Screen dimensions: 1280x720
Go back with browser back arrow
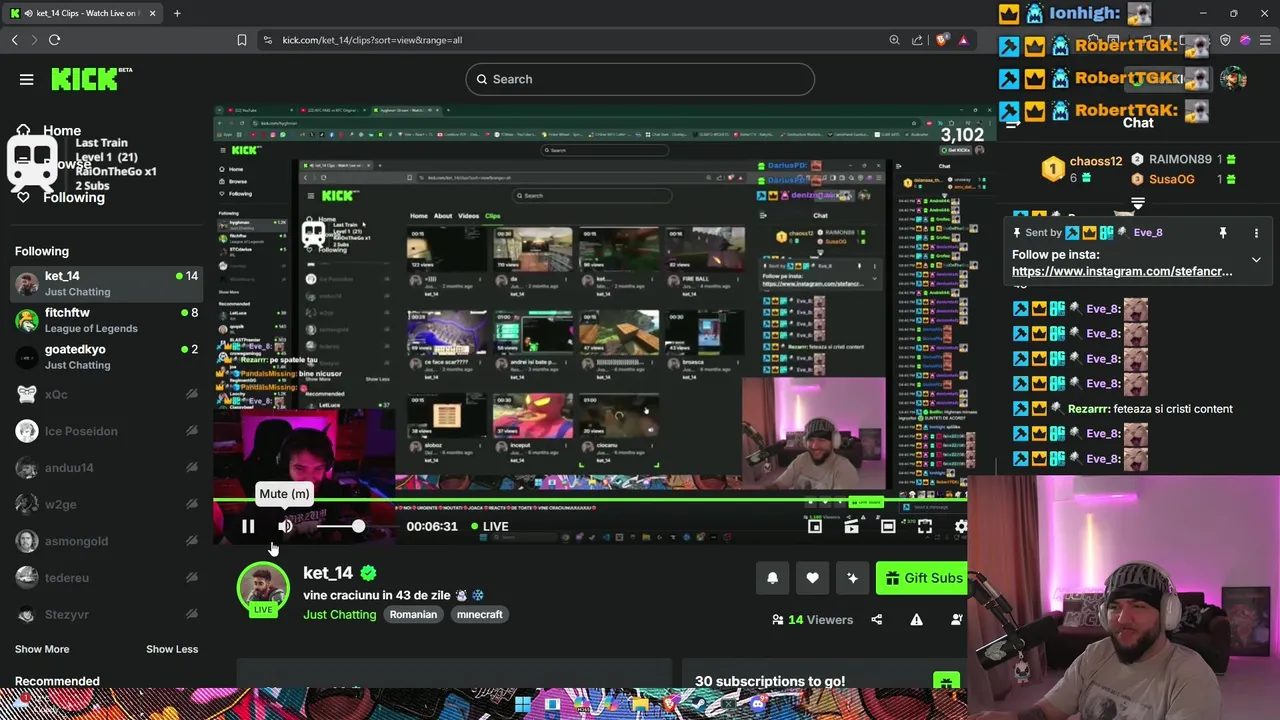(14, 40)
